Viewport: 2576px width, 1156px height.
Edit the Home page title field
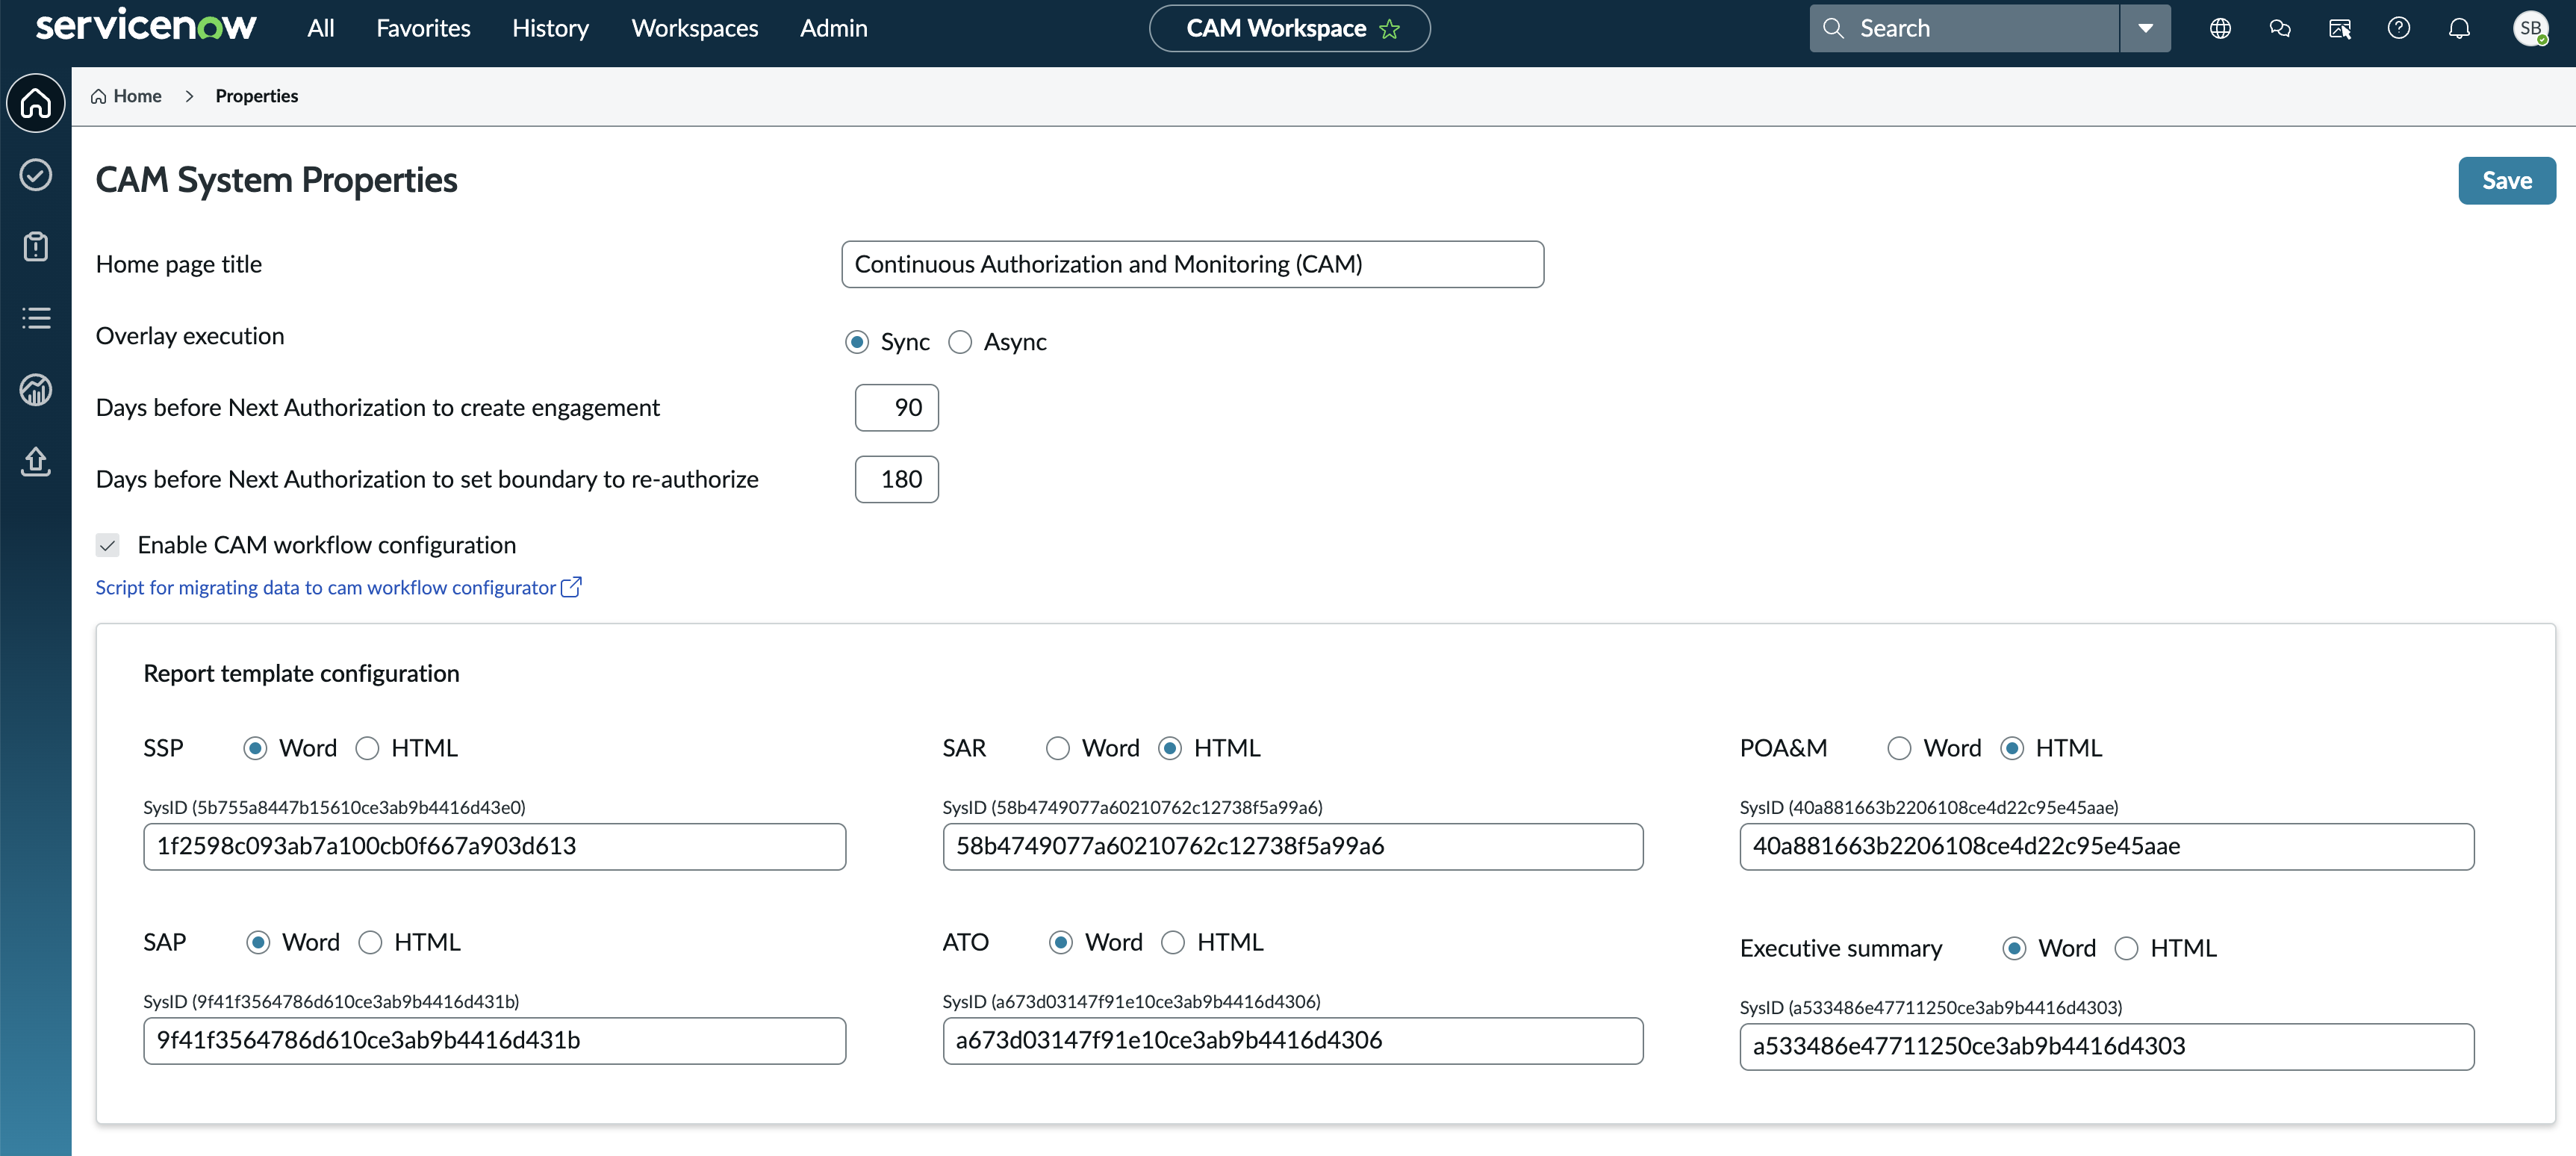coord(1192,264)
